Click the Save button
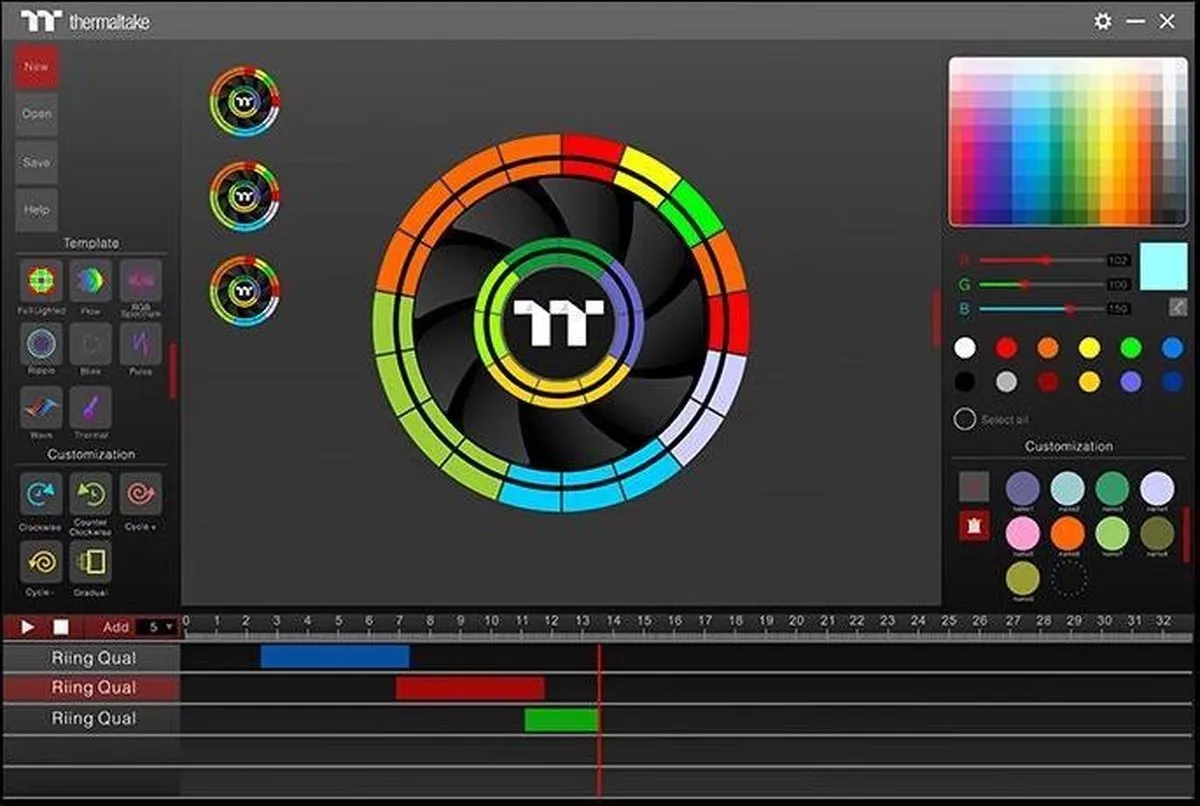Screen dimensions: 1200x806 [x=36, y=162]
